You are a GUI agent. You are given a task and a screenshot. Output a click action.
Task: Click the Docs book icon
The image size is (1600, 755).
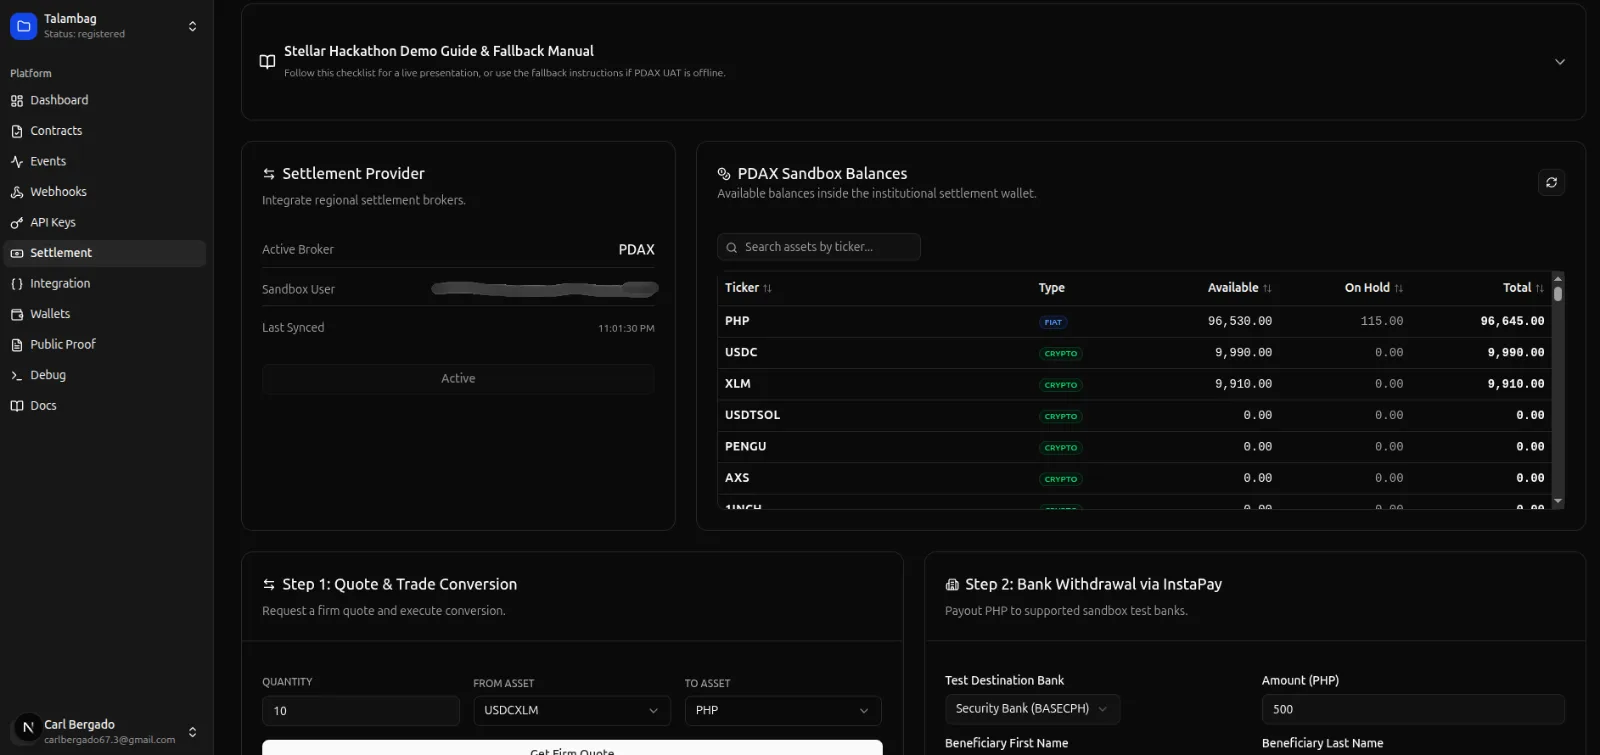pos(17,406)
